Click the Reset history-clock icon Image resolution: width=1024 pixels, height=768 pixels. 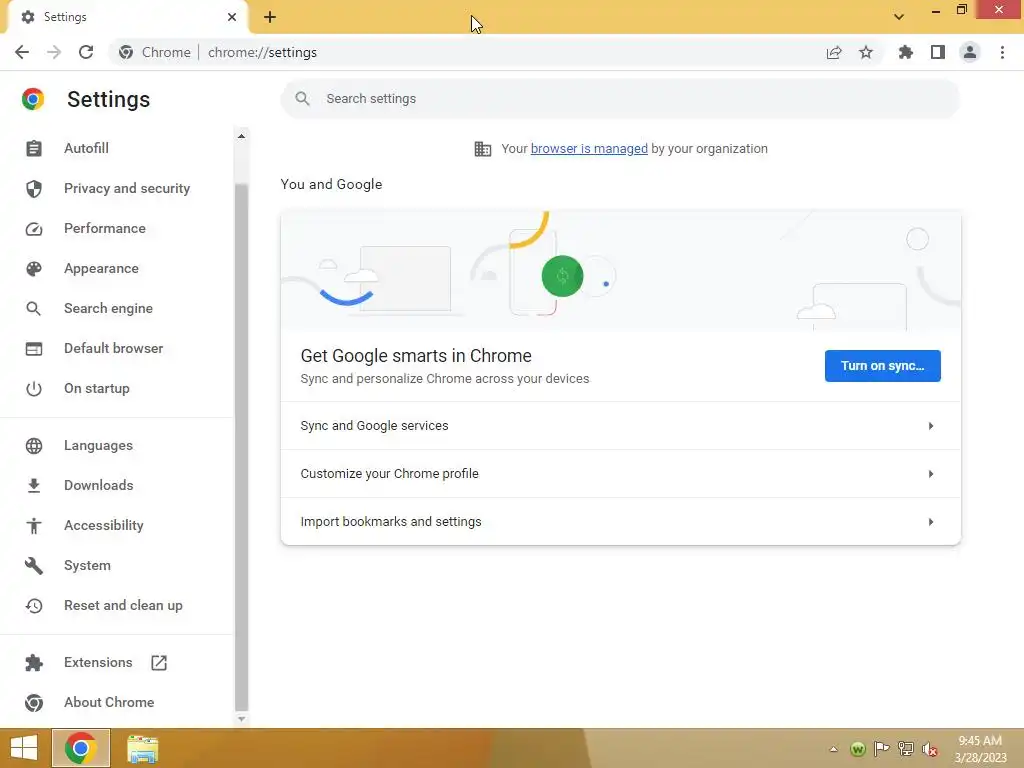point(34,605)
